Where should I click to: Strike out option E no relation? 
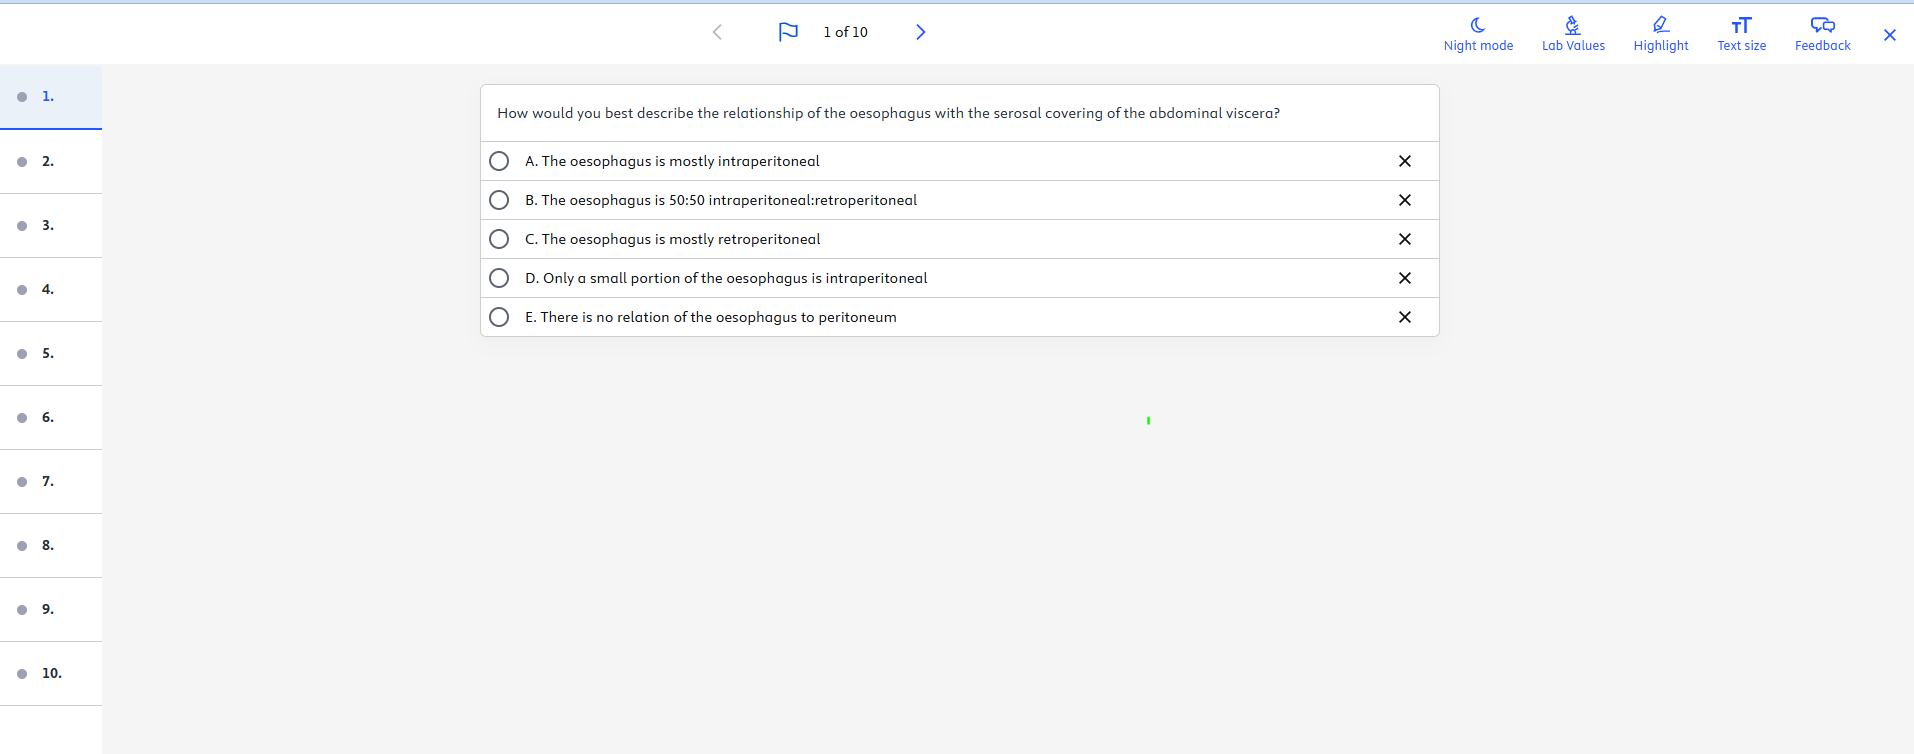click(x=1404, y=317)
